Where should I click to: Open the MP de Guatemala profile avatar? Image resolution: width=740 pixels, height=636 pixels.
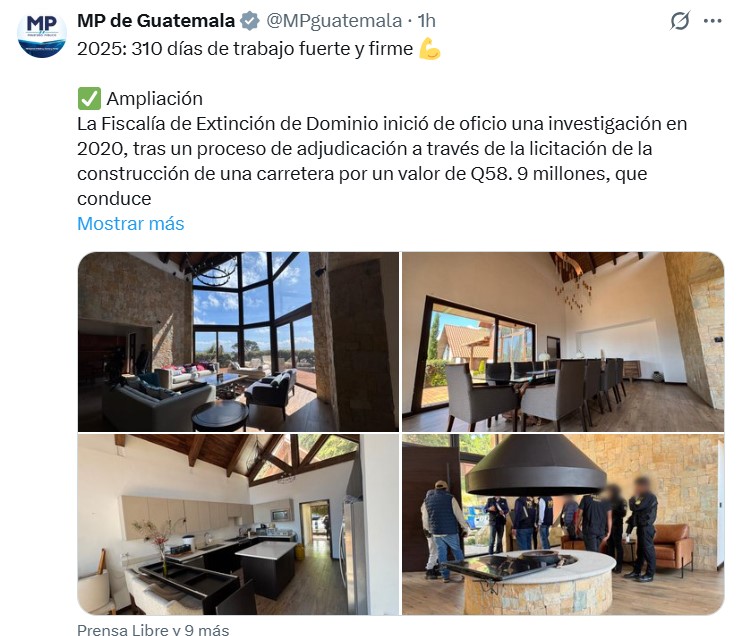[42, 33]
